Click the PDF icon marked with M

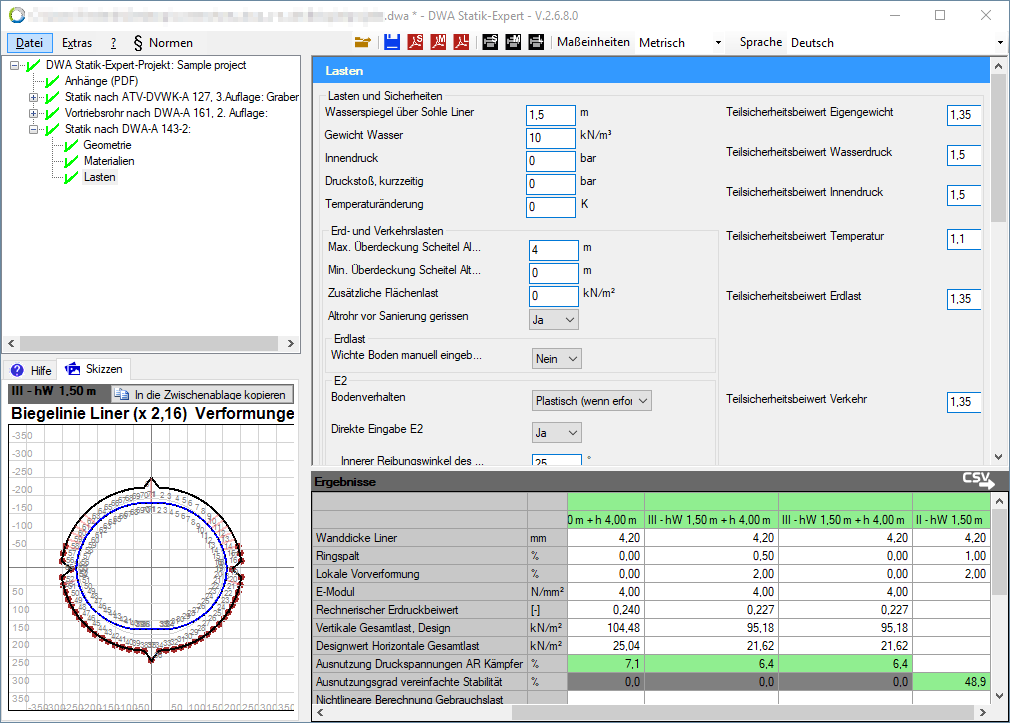pyautogui.click(x=439, y=42)
